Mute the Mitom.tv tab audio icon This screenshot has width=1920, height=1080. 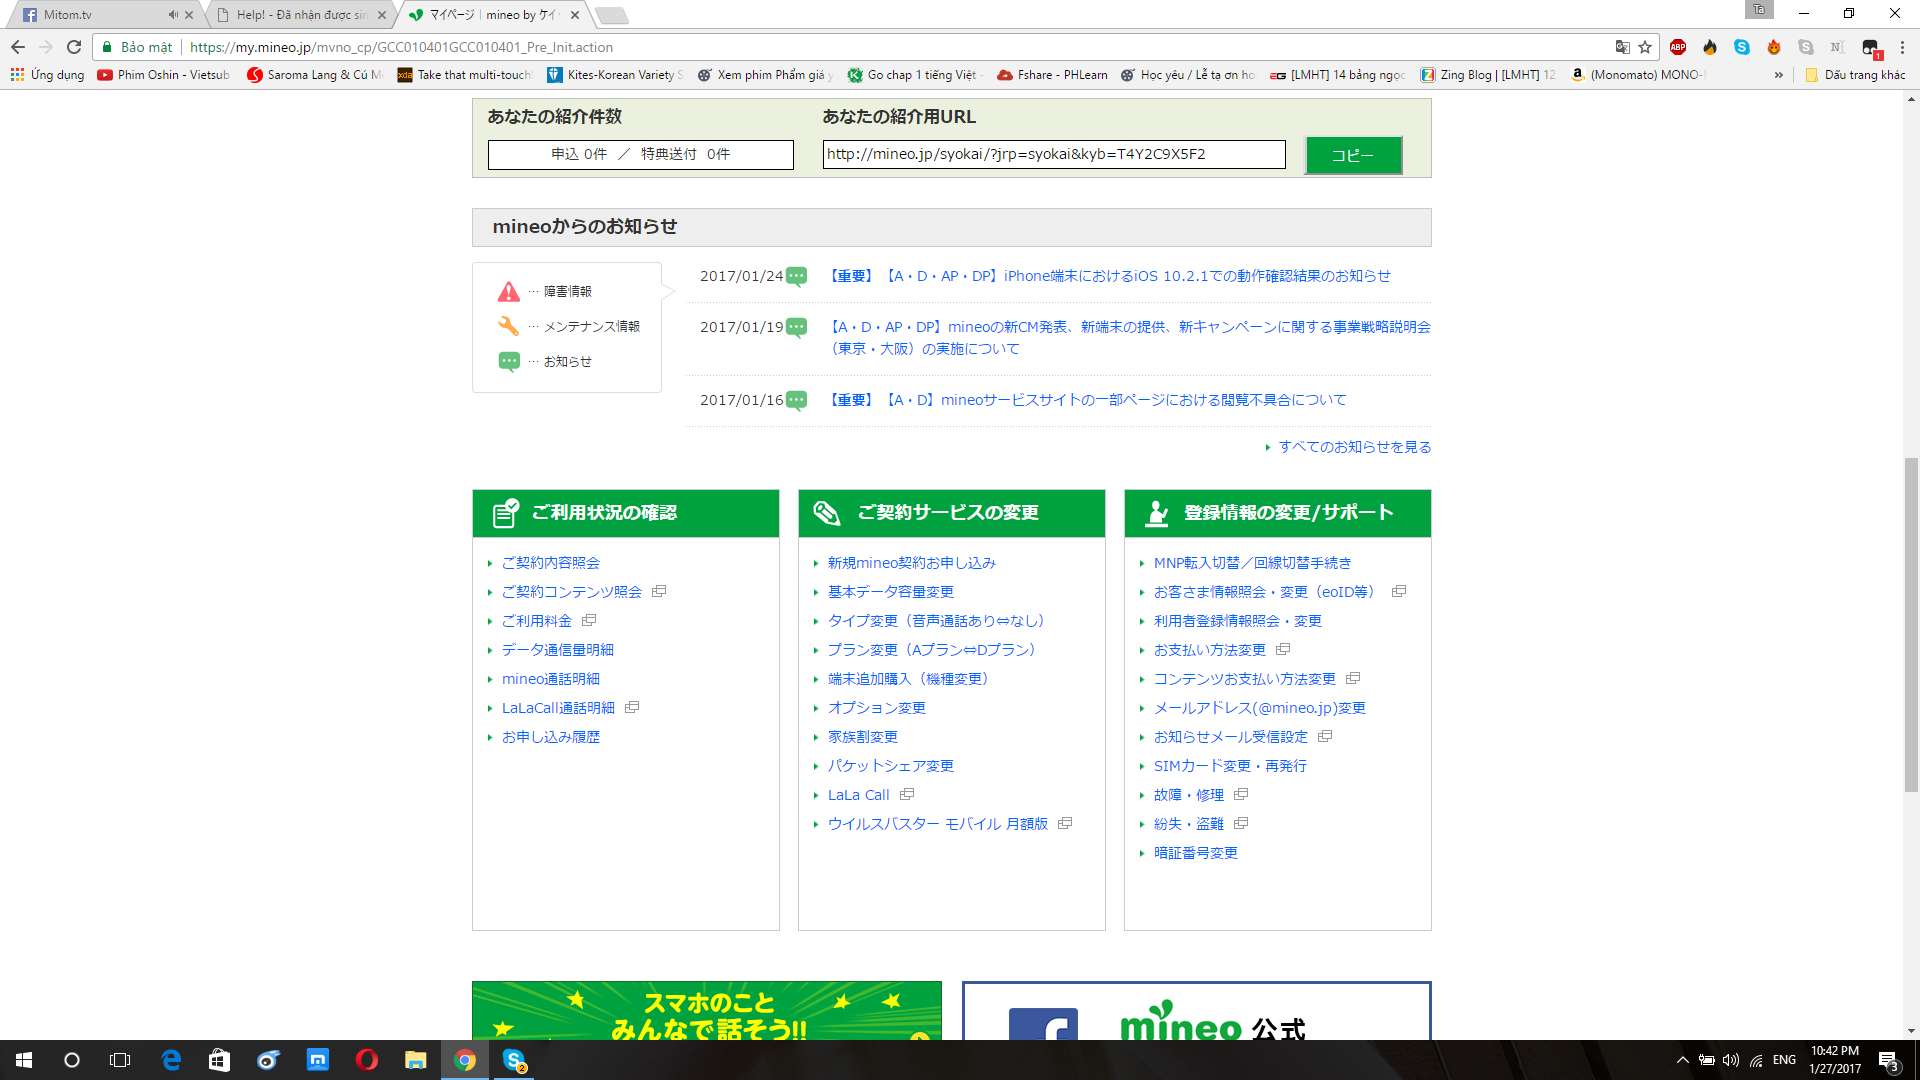(x=173, y=15)
